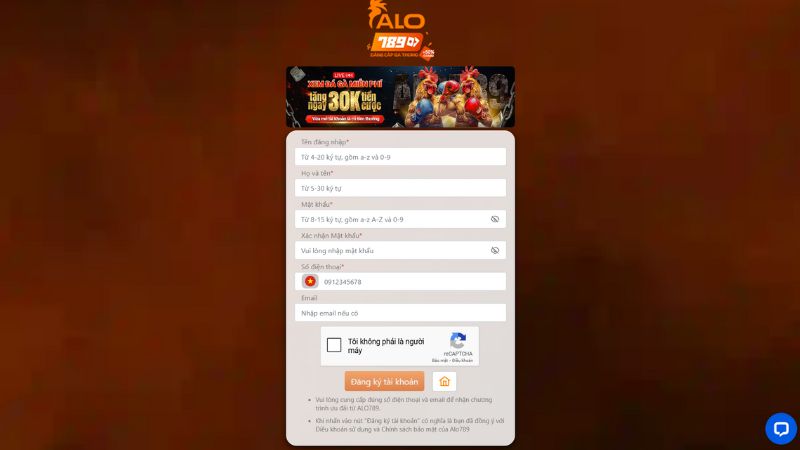Focus the Tên đăng nhập username field

tap(401, 157)
